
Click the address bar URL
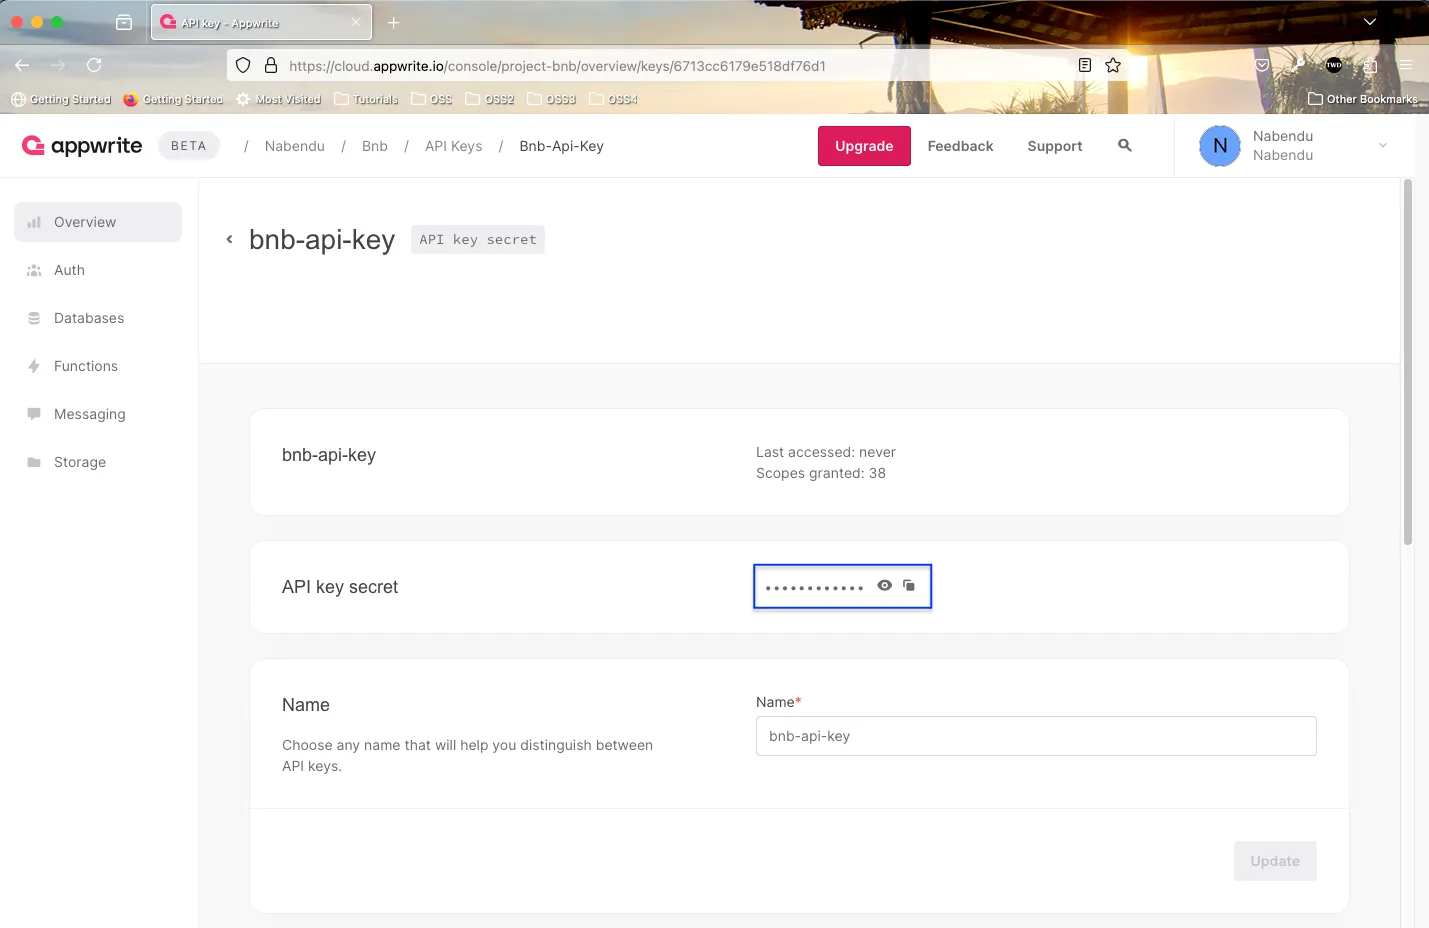coord(557,66)
